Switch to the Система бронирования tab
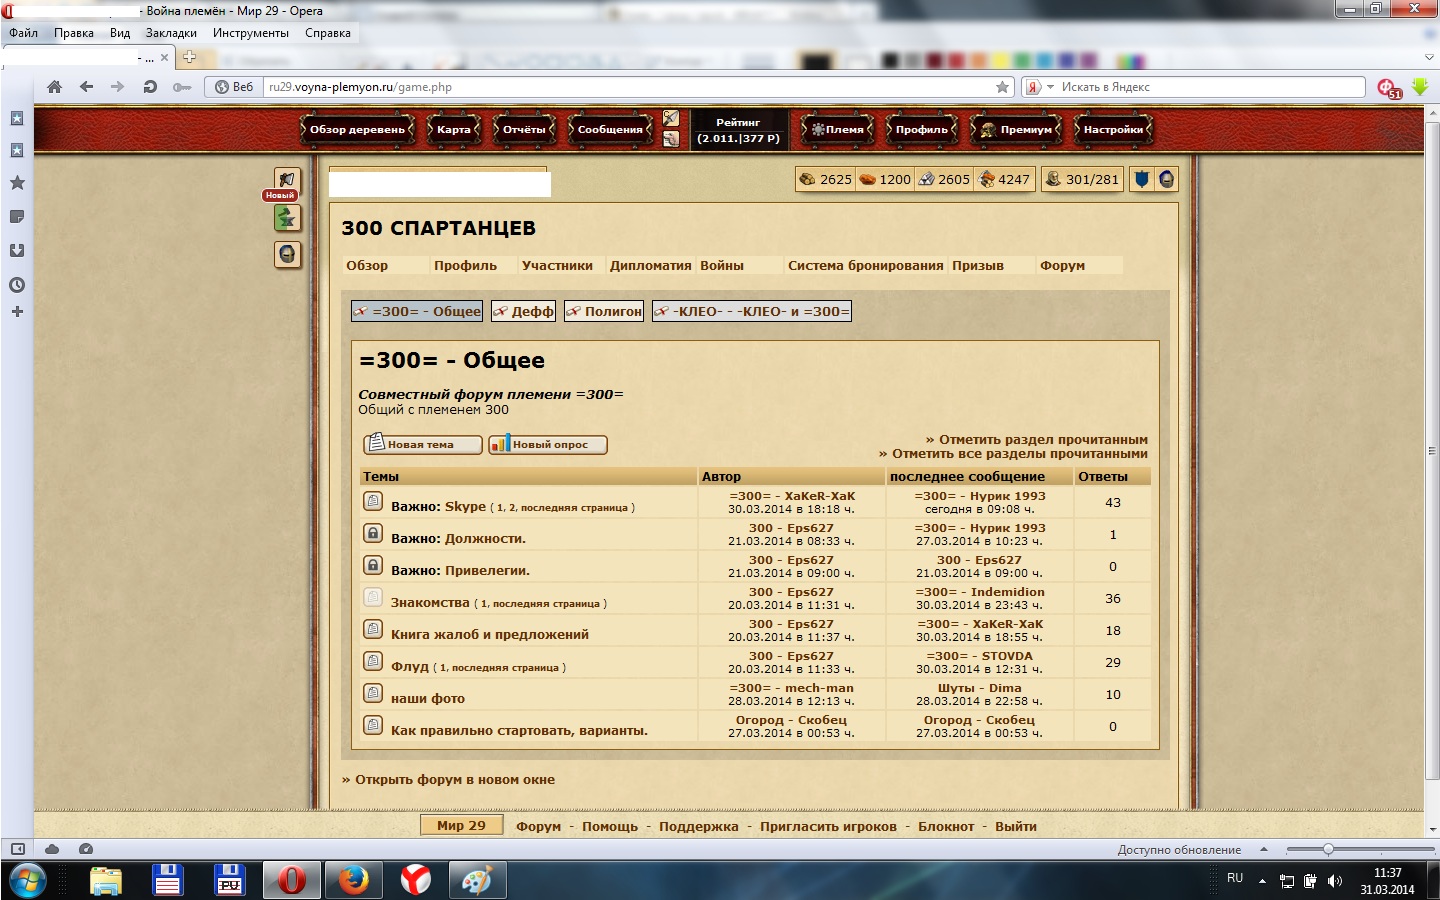Image resolution: width=1440 pixels, height=900 pixels. point(865,265)
